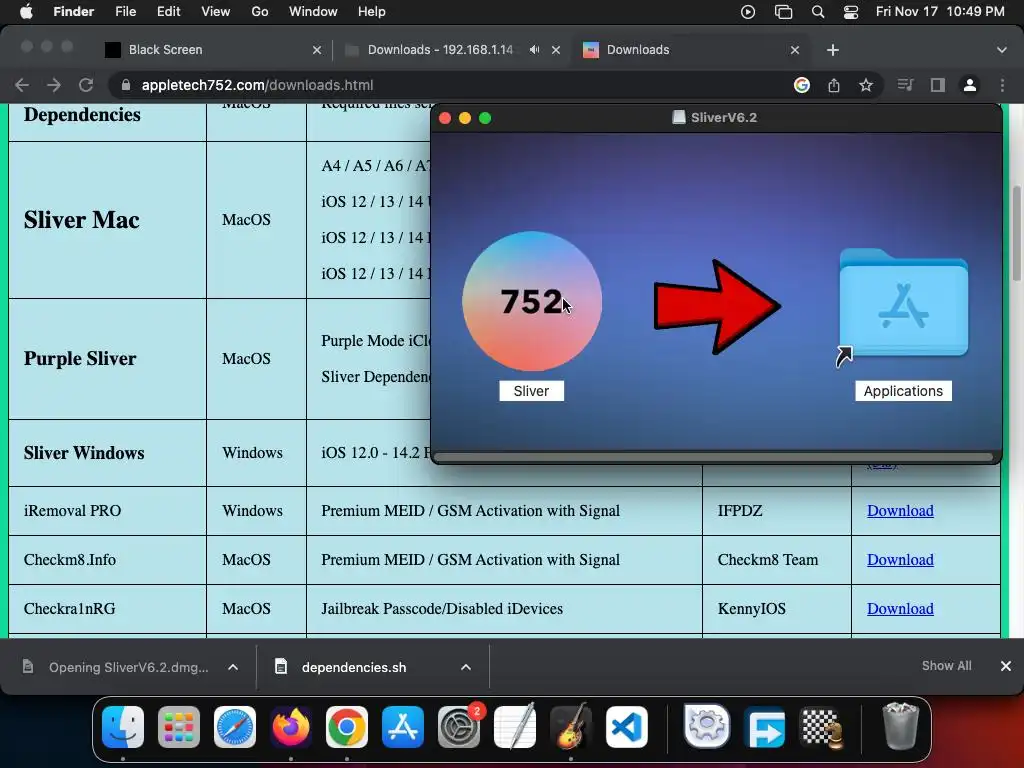Bookmark this page with the star
The image size is (1024, 768).
(x=866, y=85)
